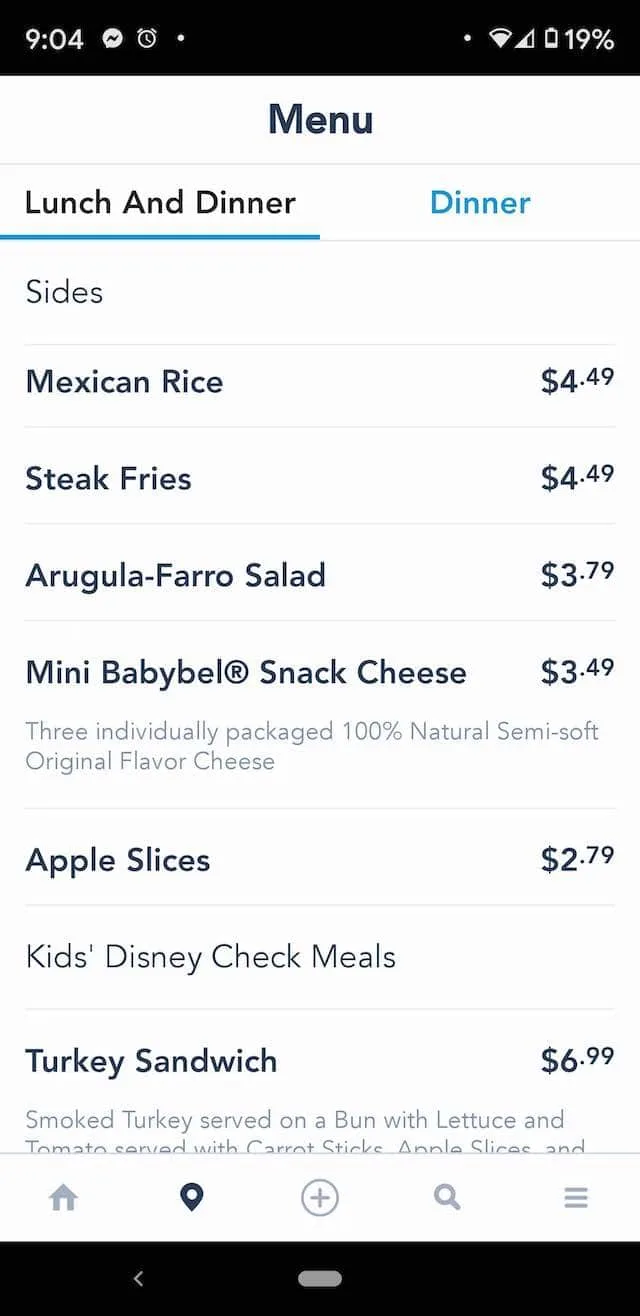This screenshot has height=1316, width=640.
Task: Tap the plus circle icon
Action: [320, 1197]
